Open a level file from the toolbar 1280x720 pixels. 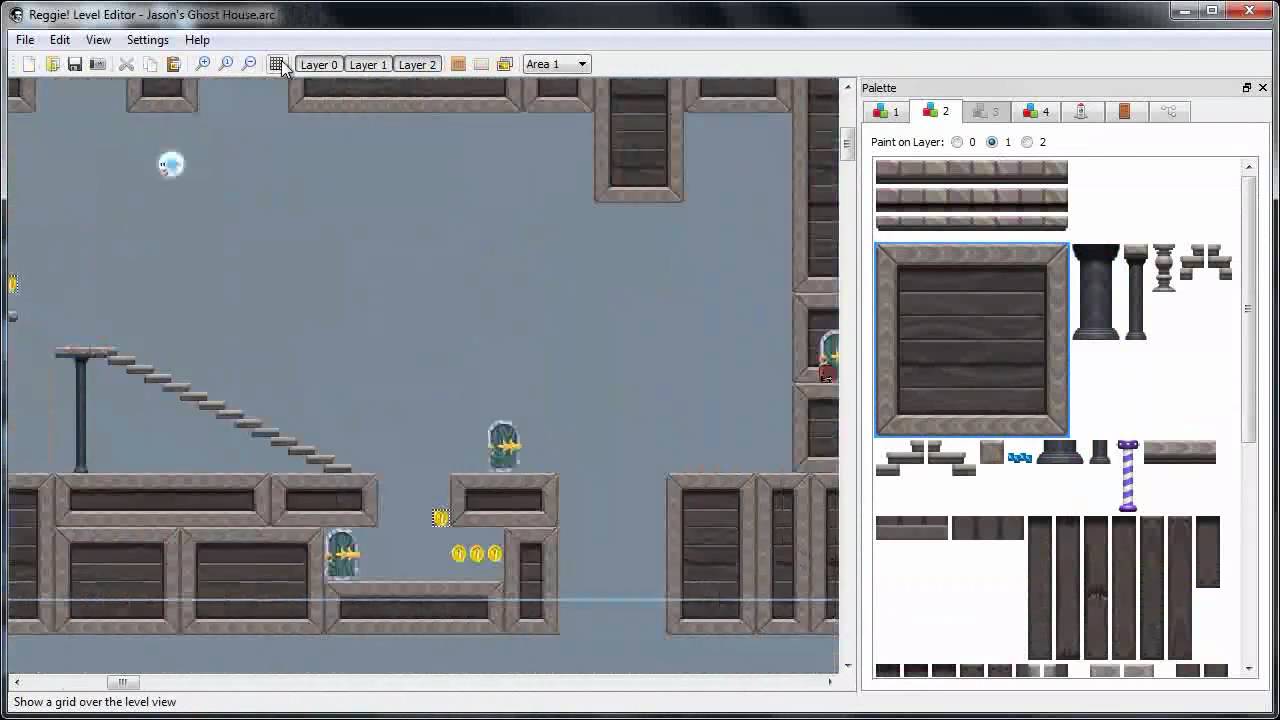click(52, 64)
